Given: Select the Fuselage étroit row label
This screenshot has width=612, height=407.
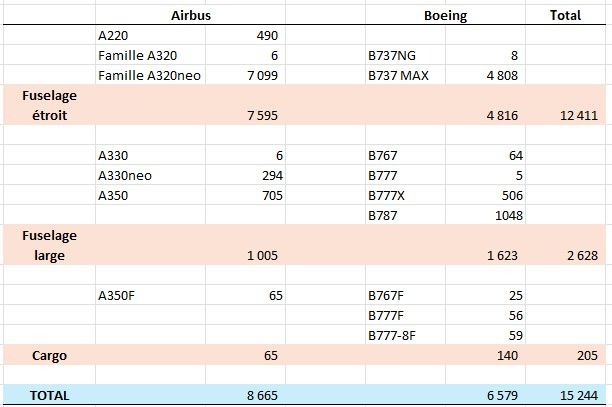Looking at the screenshot, I should click(49, 105).
